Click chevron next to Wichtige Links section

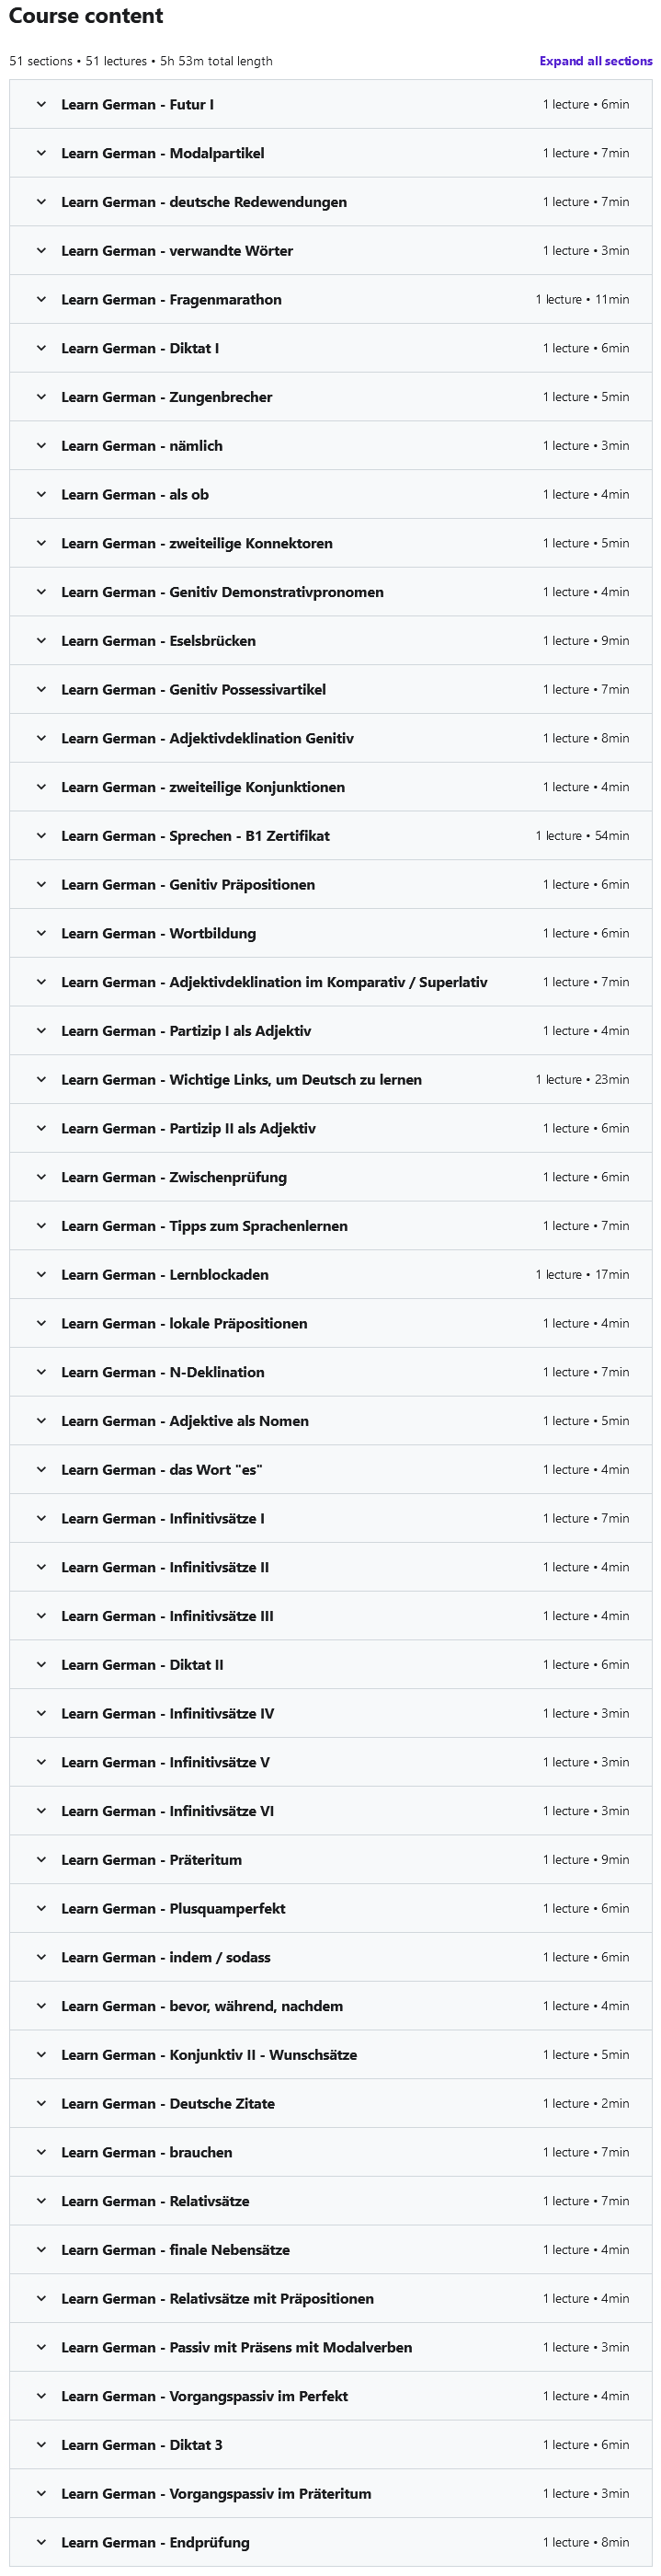click(x=41, y=1080)
